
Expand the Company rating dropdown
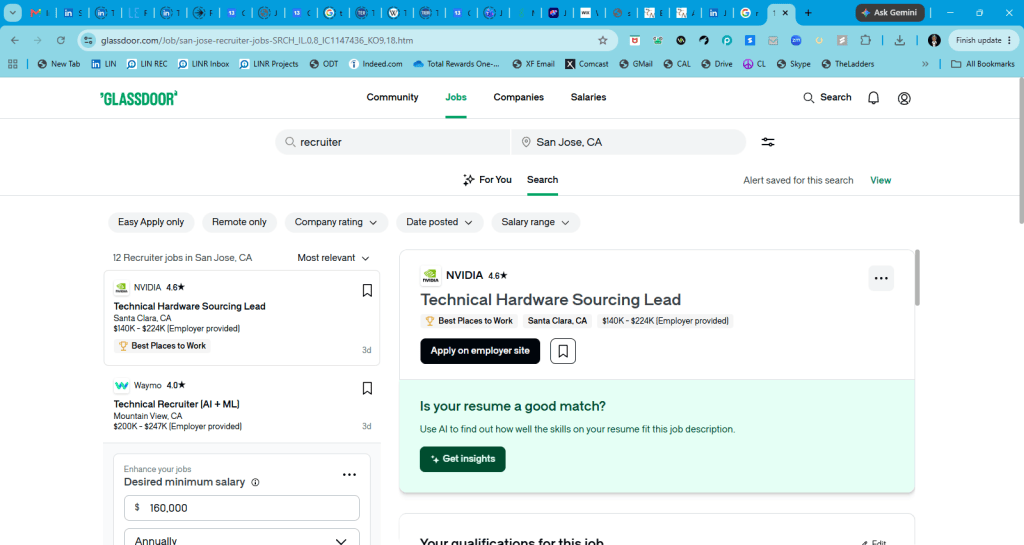coord(336,222)
